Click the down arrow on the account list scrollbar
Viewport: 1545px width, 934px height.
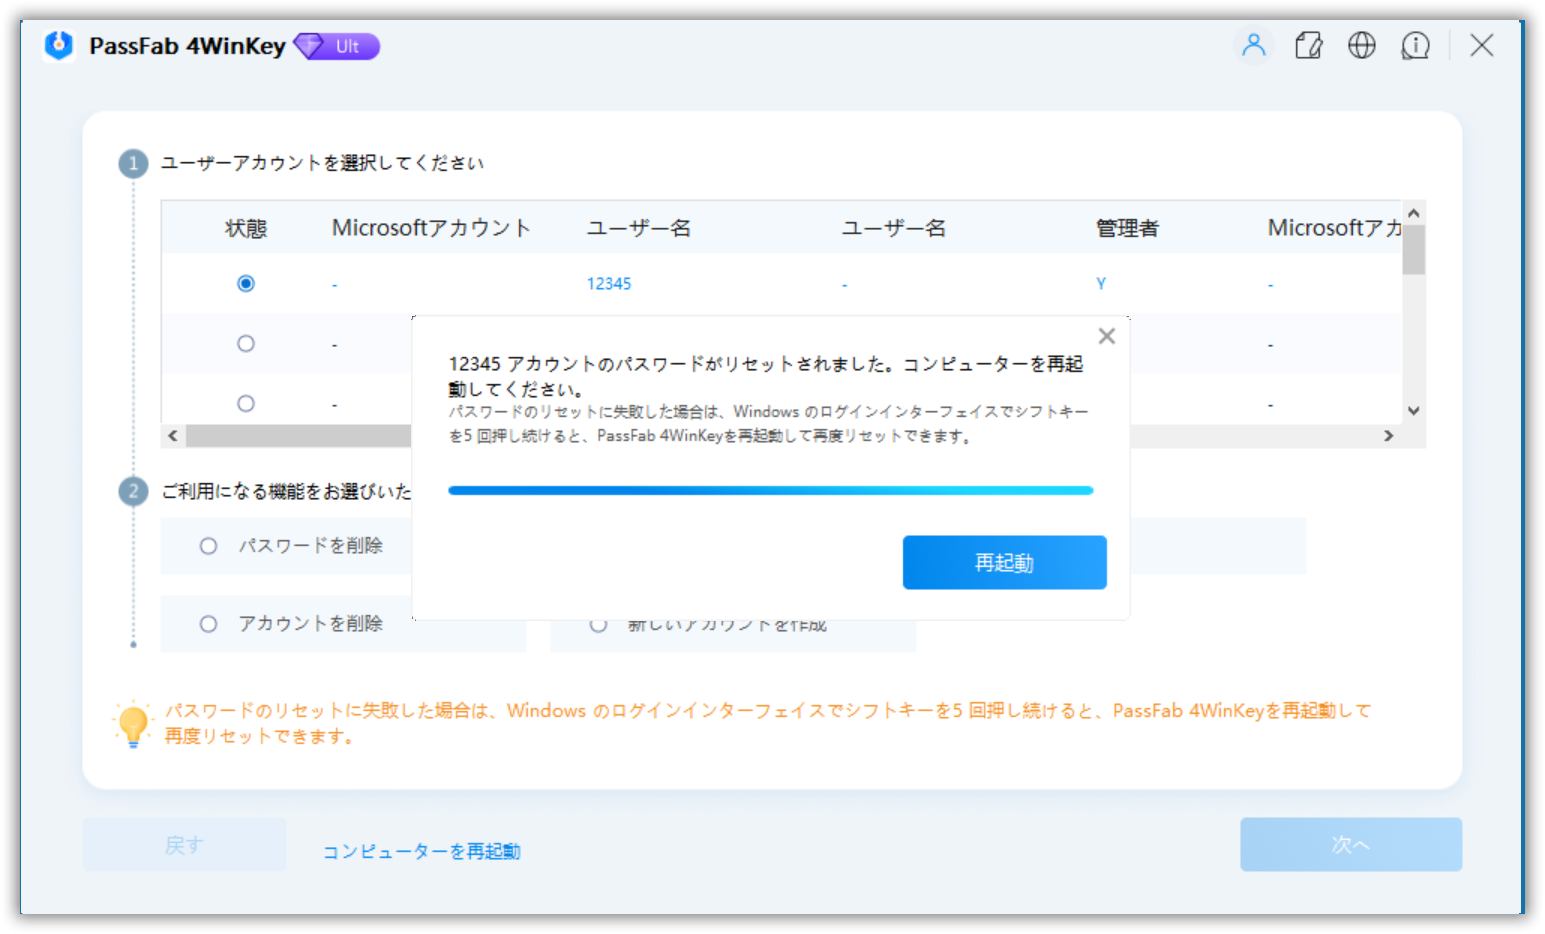coord(1413,410)
